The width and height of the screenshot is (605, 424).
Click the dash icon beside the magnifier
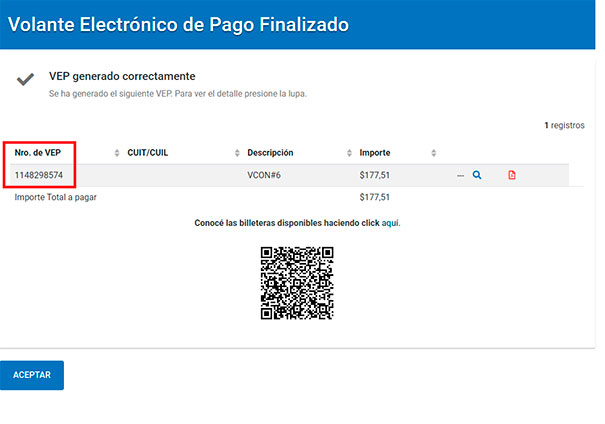[460, 176]
